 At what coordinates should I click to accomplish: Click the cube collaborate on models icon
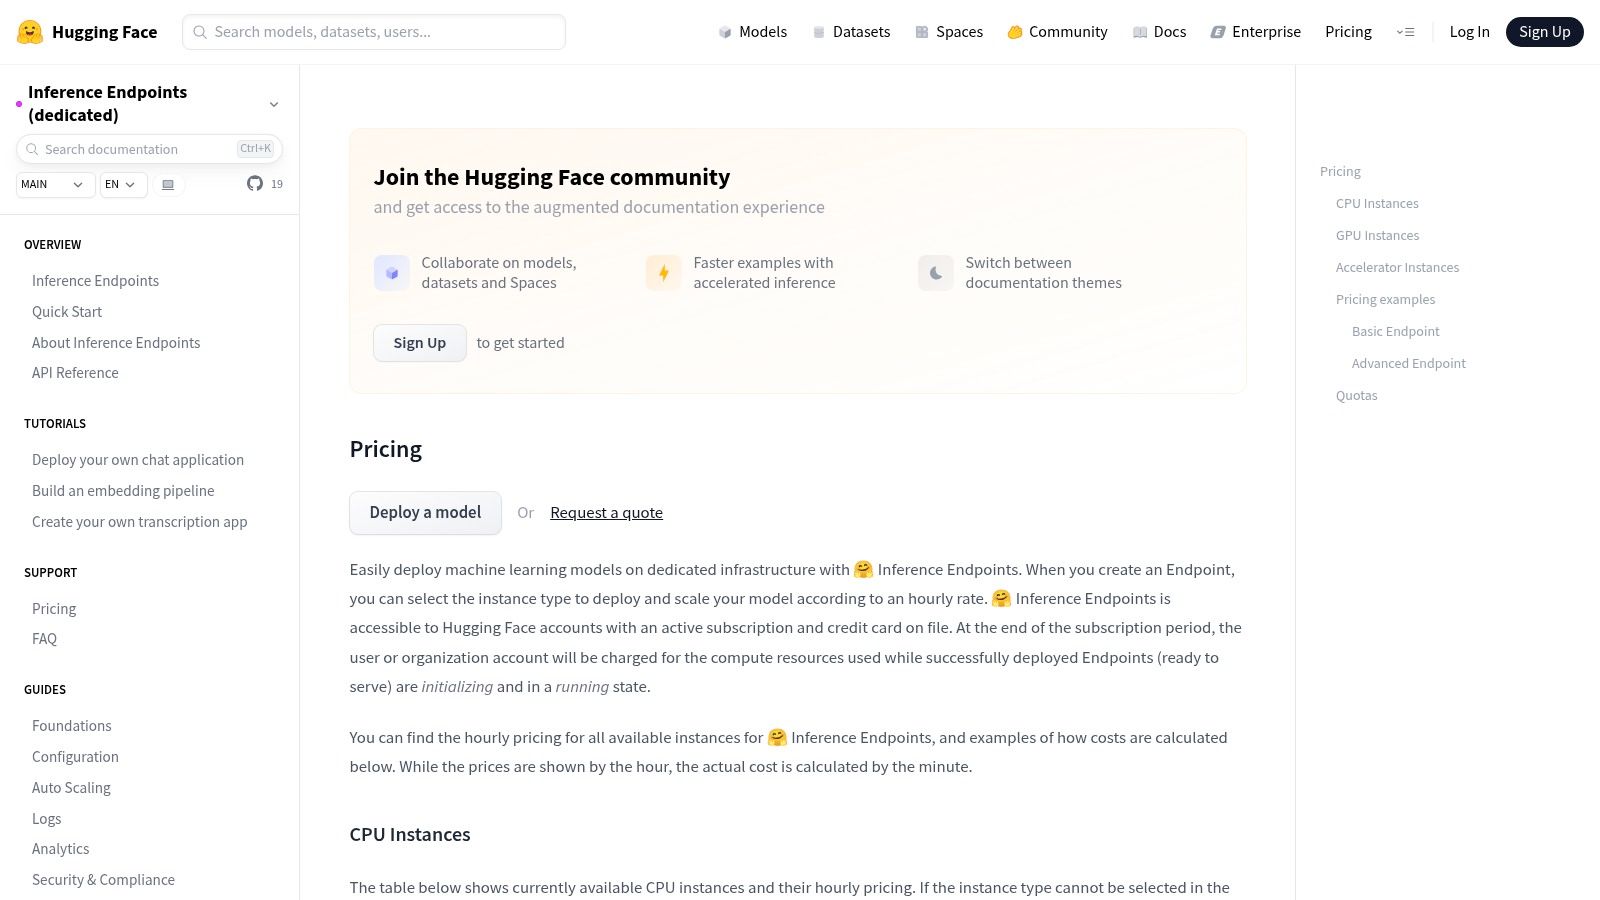point(392,273)
